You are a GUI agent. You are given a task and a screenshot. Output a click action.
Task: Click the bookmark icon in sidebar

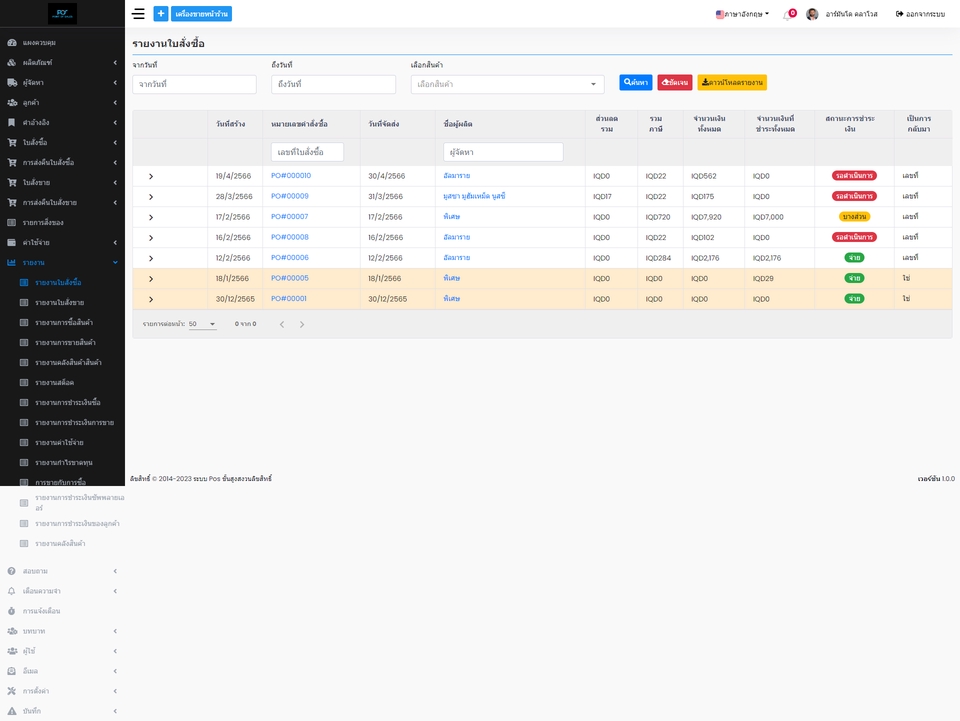coord(12,122)
